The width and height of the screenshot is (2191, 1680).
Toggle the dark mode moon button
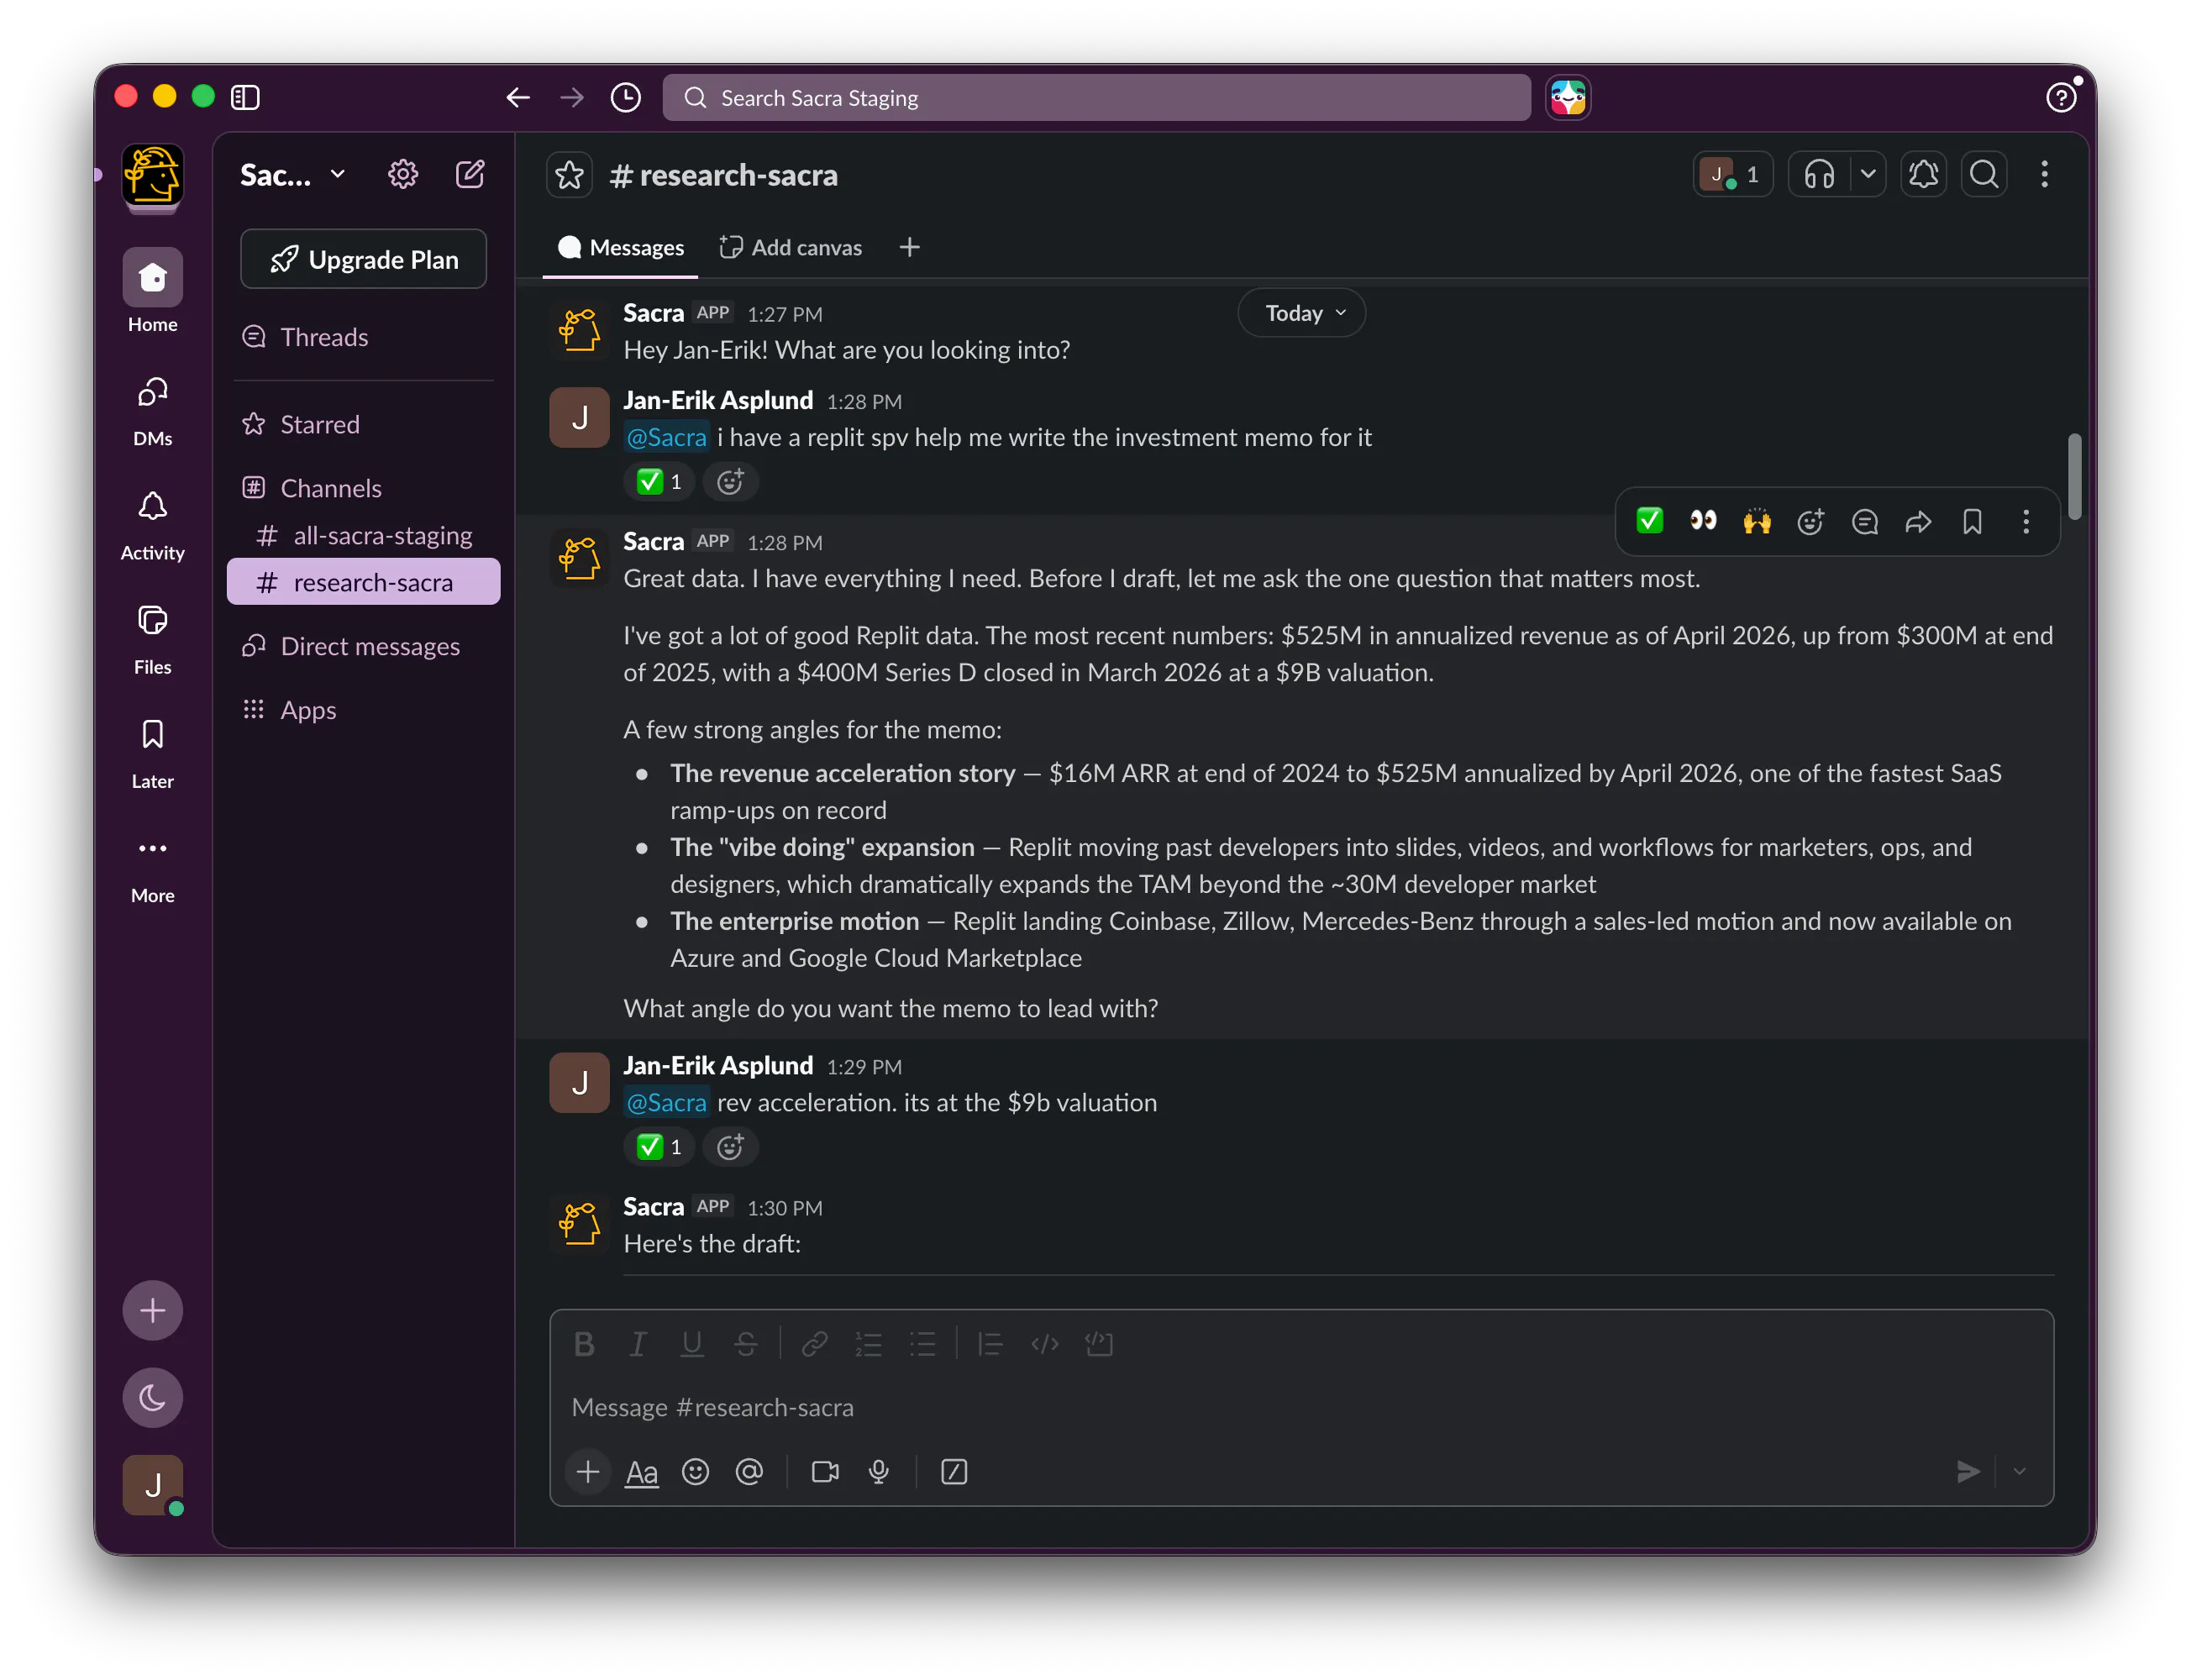pos(153,1397)
